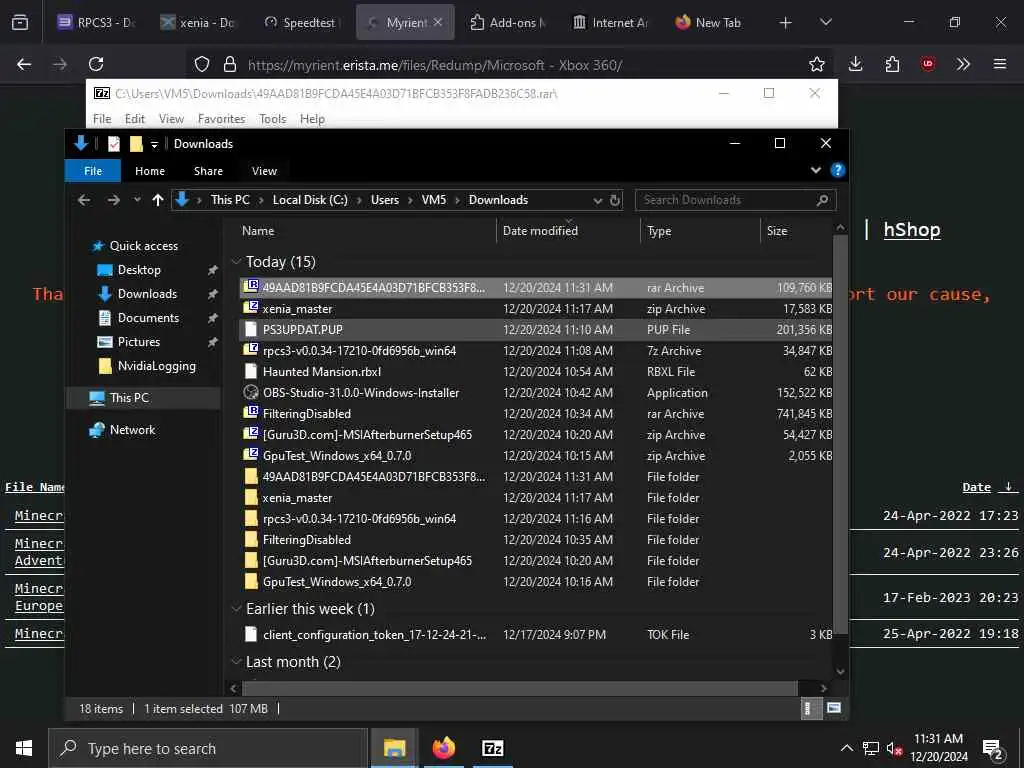Select Desktop in navigation pane

point(138,270)
